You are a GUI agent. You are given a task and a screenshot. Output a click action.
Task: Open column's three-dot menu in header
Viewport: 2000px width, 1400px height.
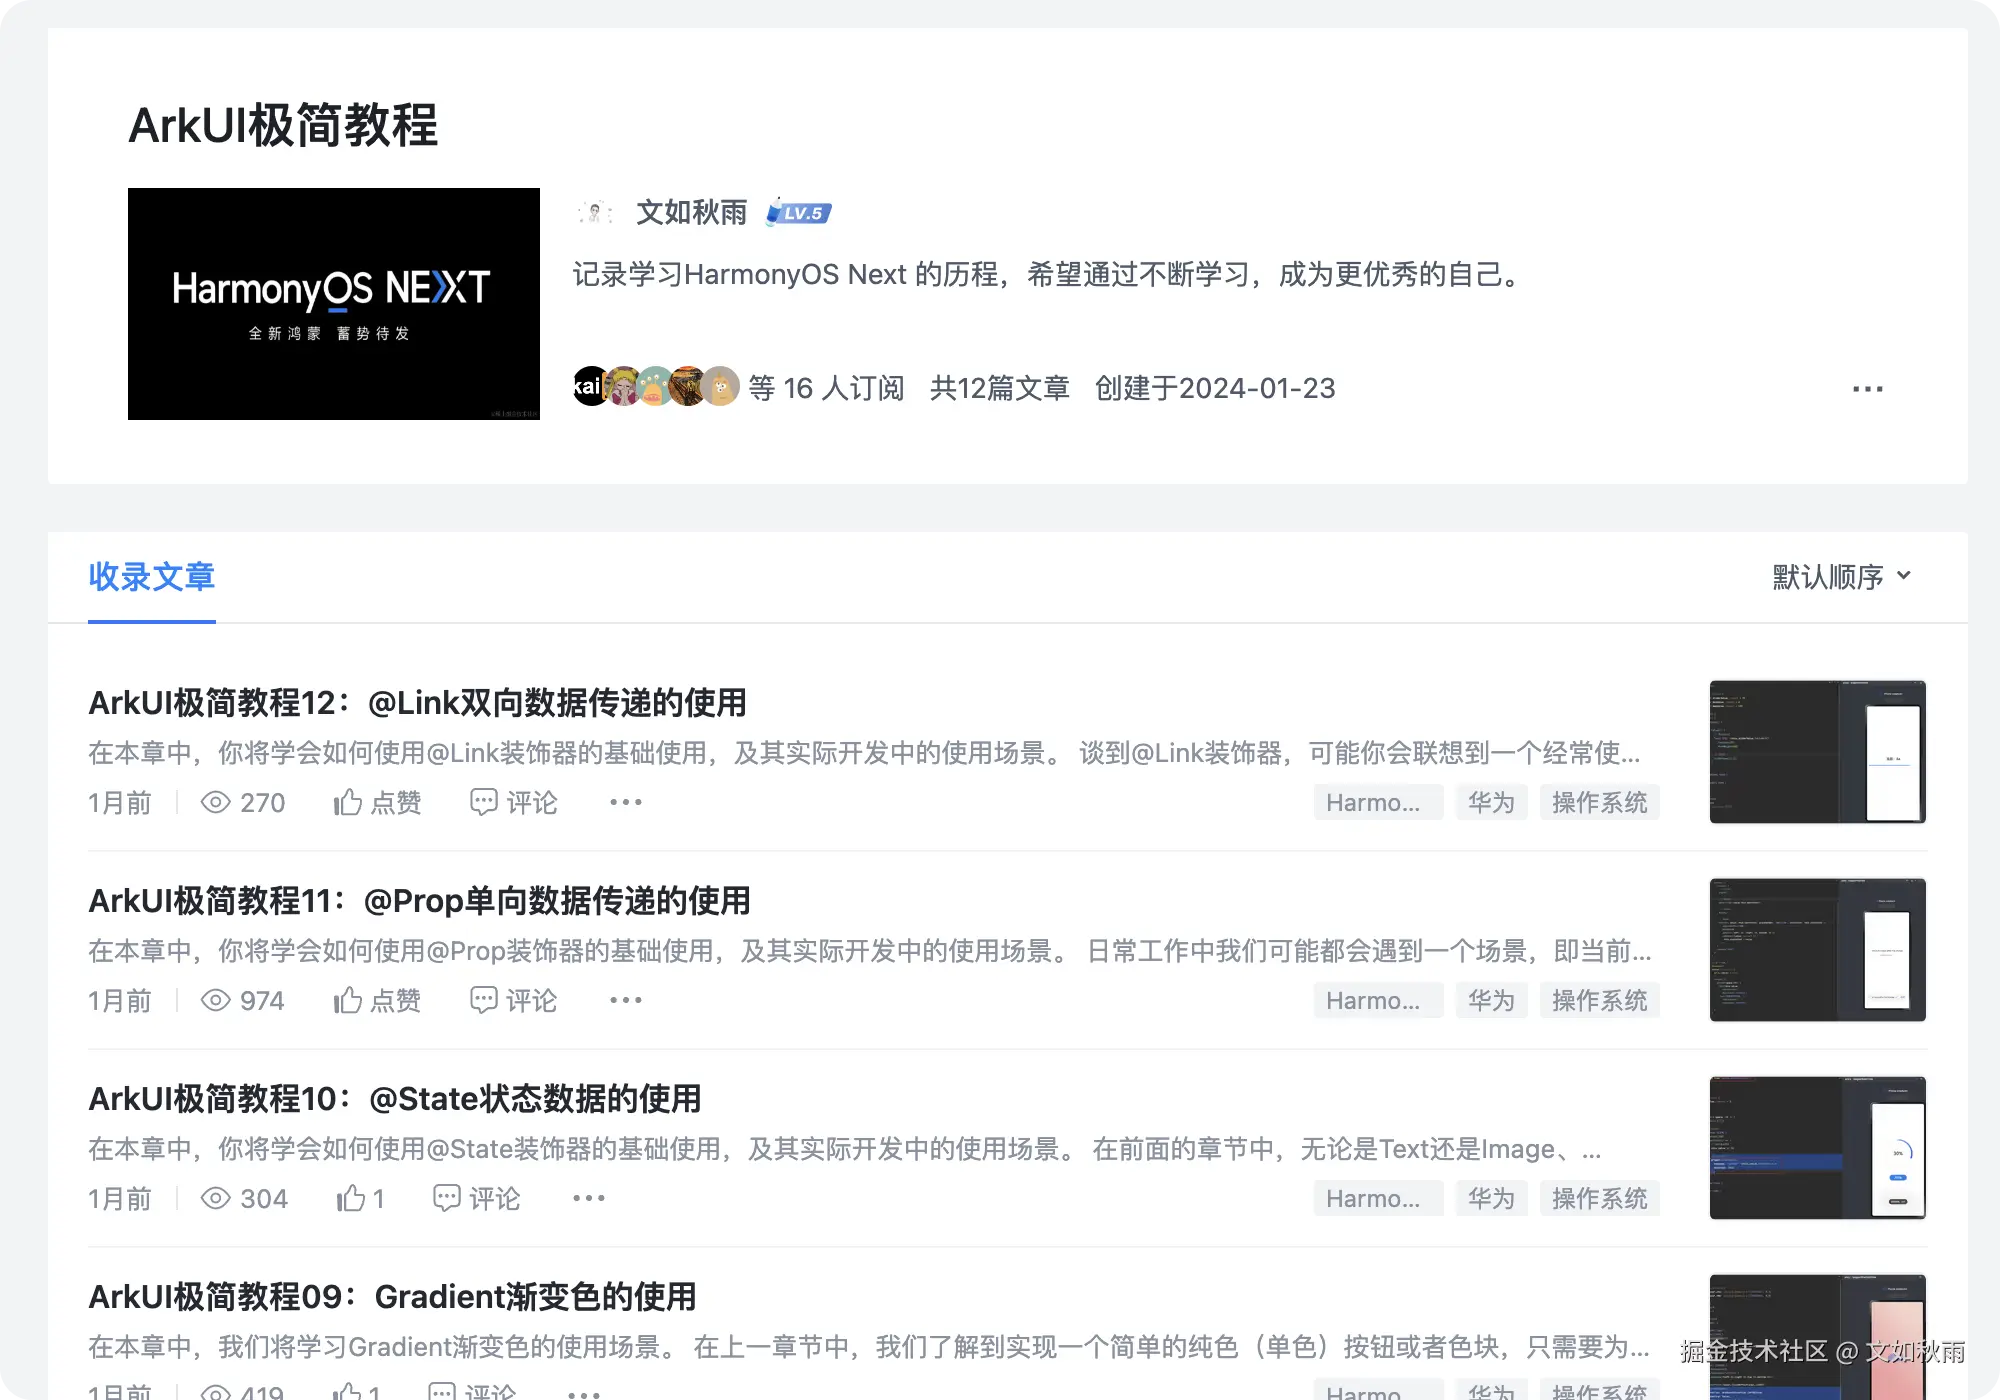1867,388
